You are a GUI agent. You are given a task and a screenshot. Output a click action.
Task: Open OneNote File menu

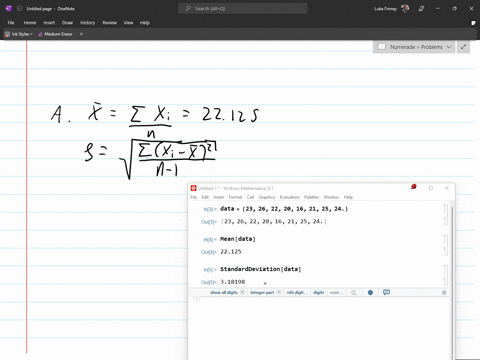11,23
